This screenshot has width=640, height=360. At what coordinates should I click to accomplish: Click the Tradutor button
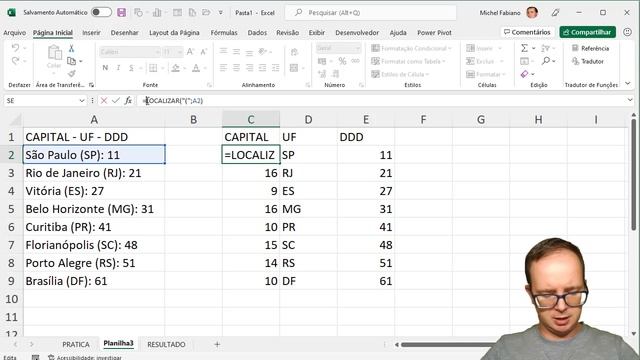588,61
